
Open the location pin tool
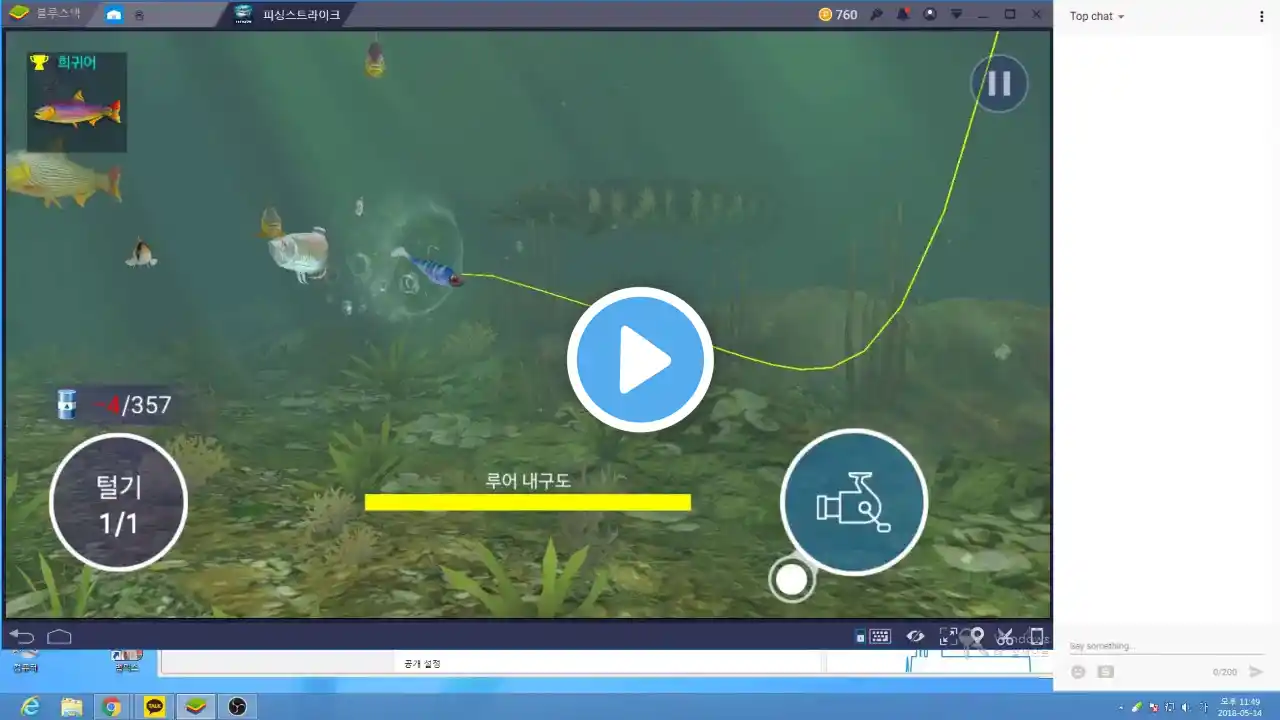tap(977, 636)
